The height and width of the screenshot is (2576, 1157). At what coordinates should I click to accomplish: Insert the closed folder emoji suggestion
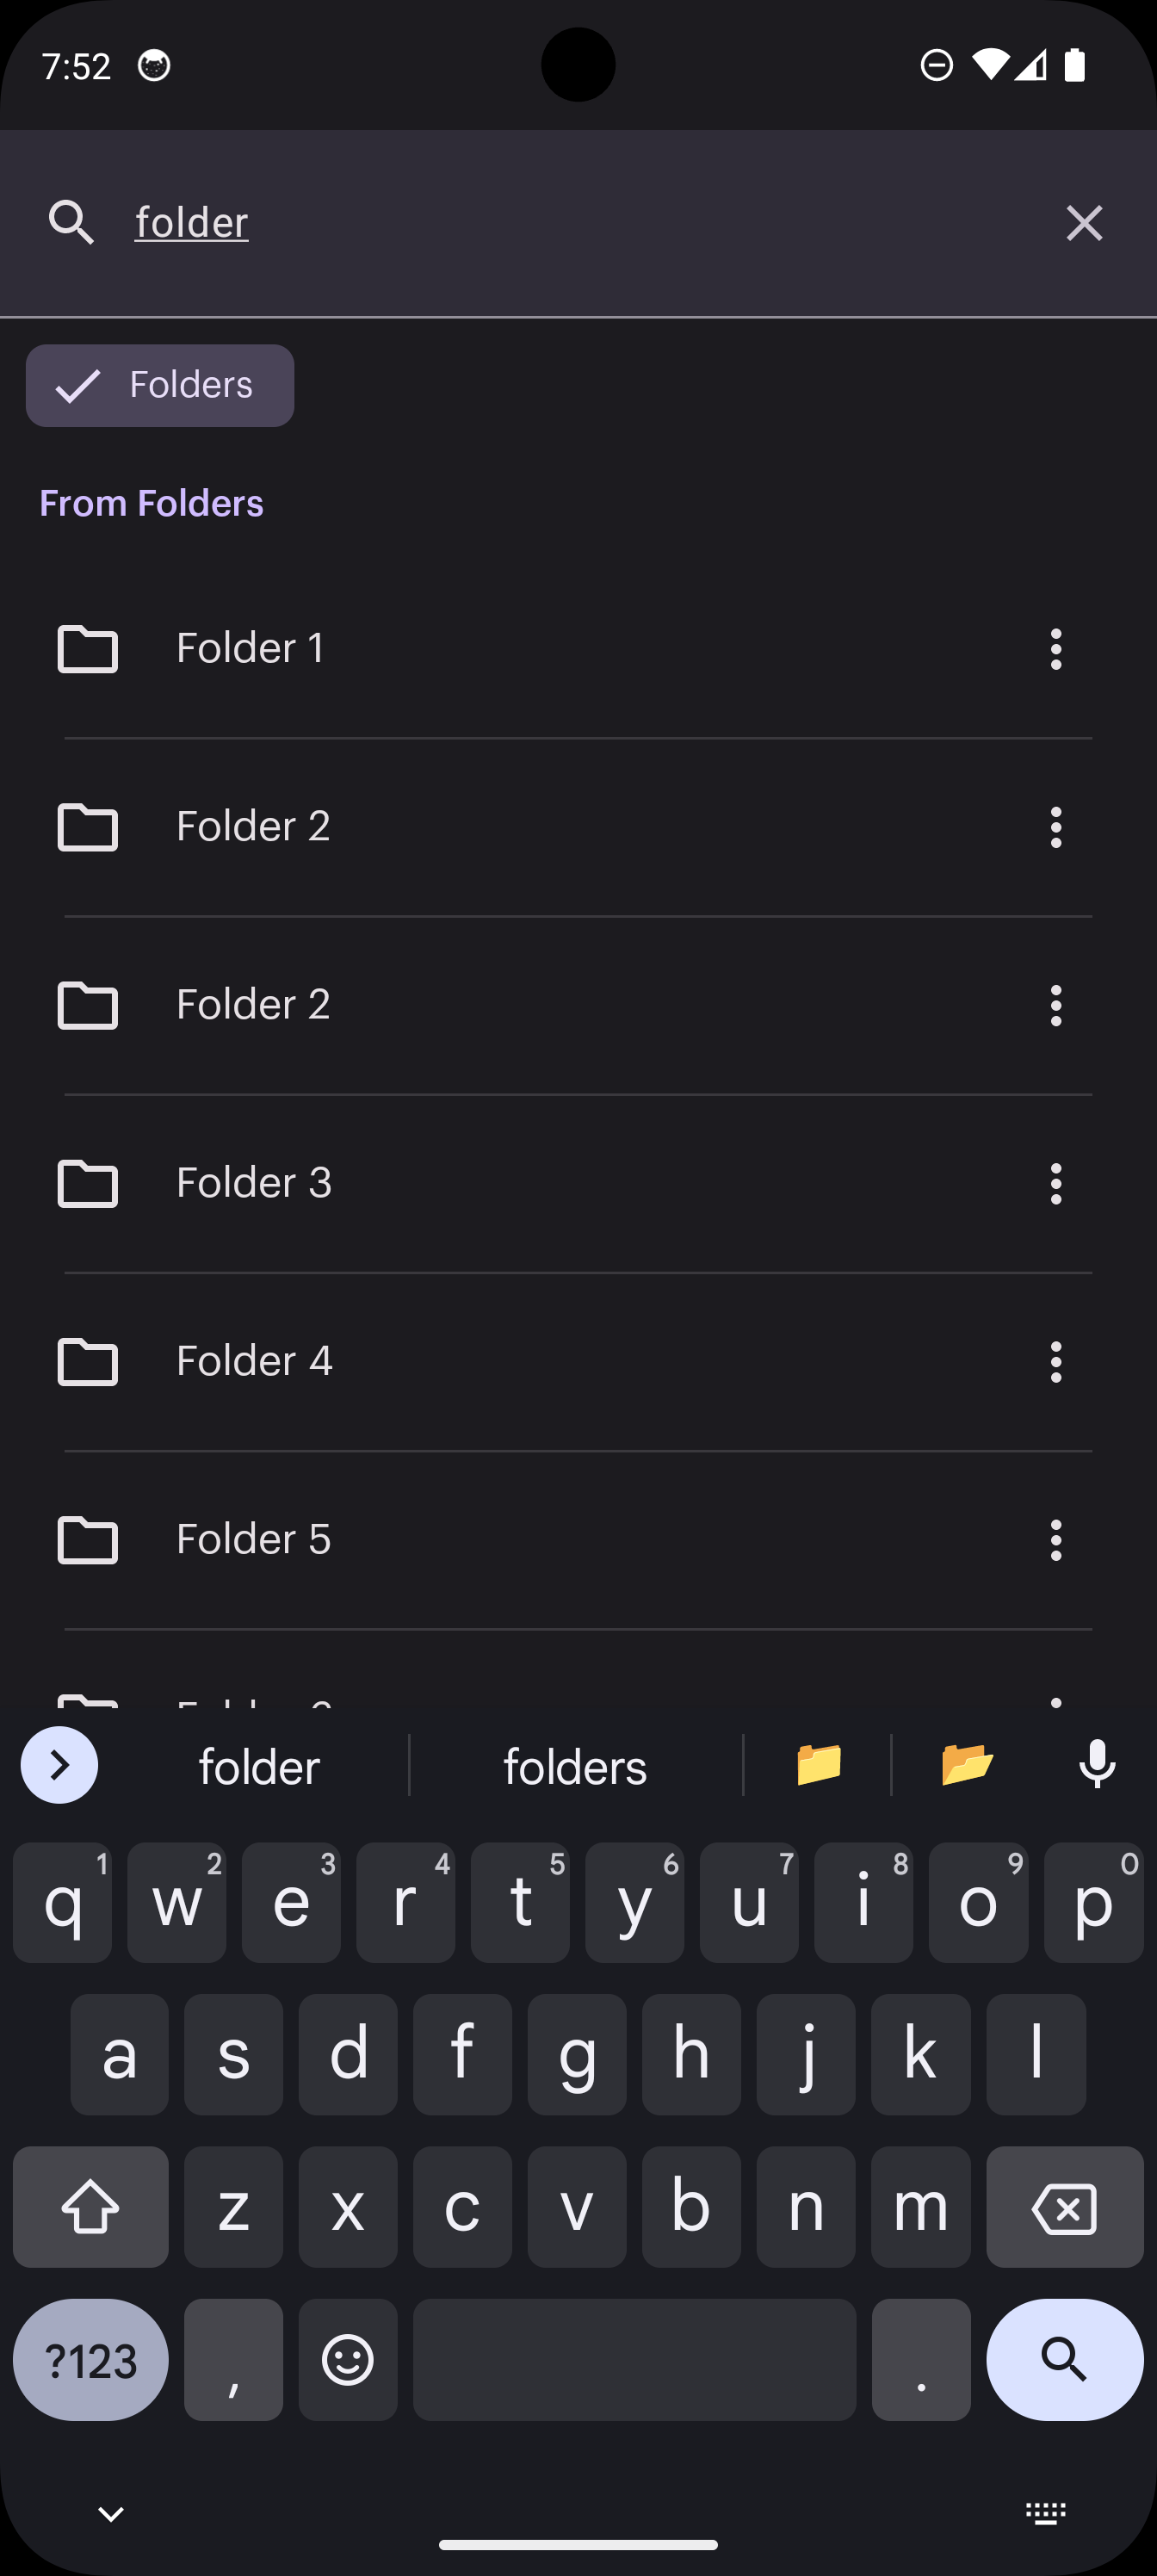point(818,1765)
